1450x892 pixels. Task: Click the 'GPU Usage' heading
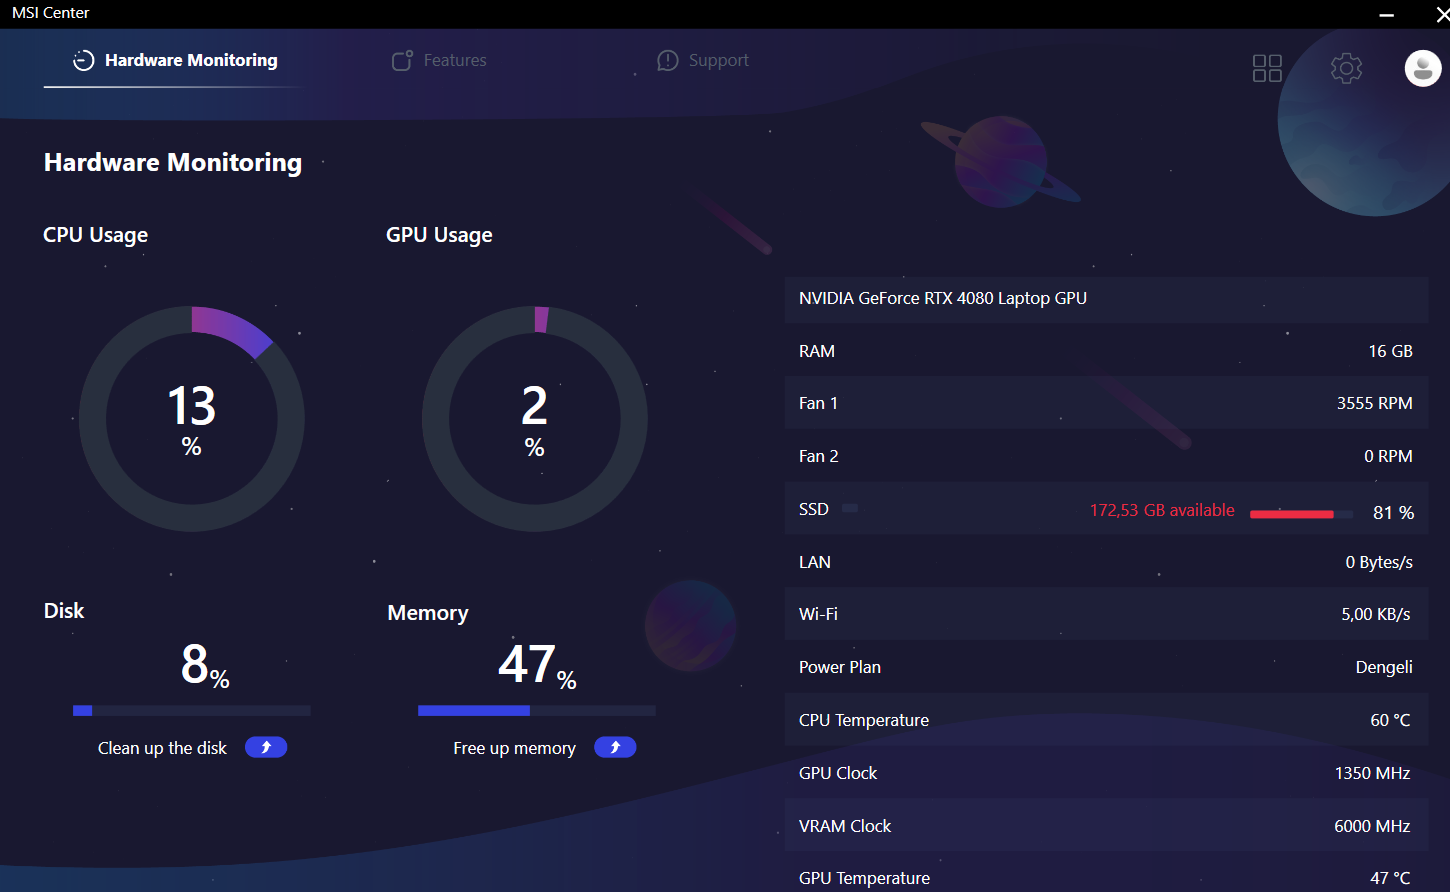tap(439, 235)
